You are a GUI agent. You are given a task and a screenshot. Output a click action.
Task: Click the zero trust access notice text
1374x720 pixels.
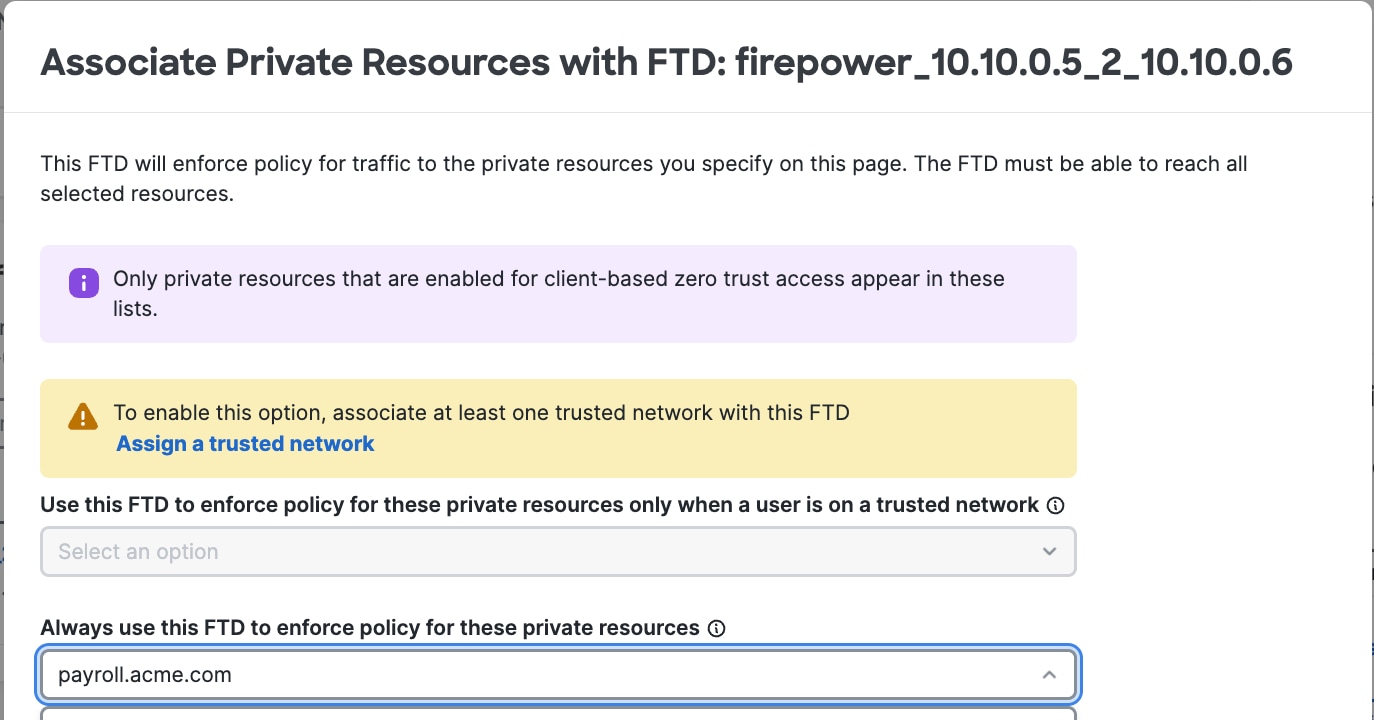pos(559,293)
